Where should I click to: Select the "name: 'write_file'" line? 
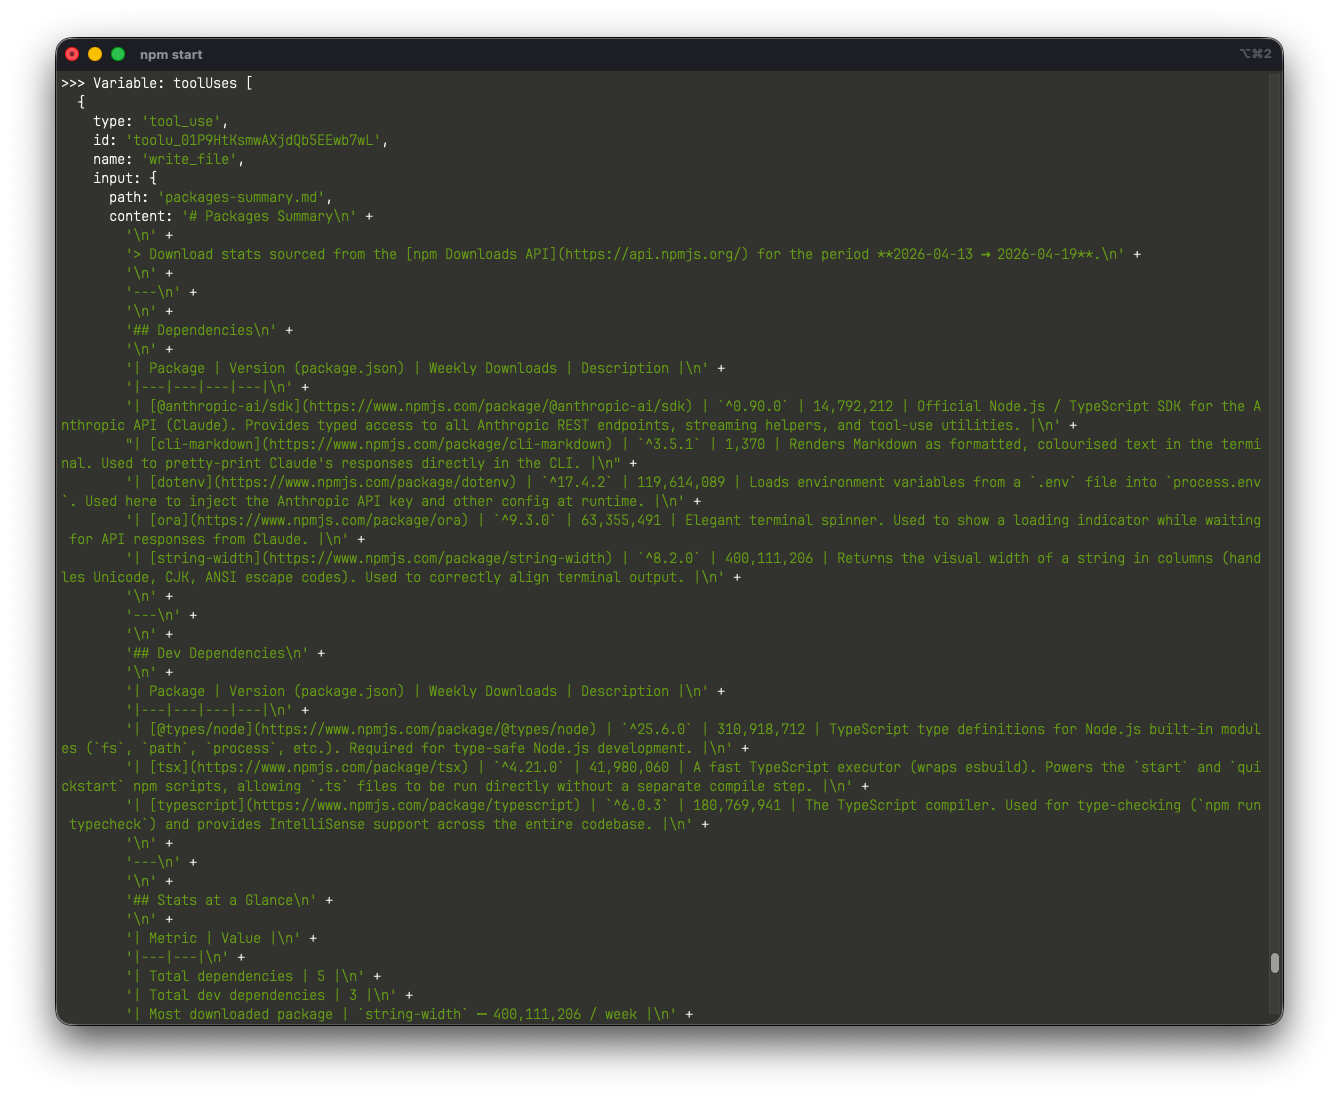pos(169,159)
